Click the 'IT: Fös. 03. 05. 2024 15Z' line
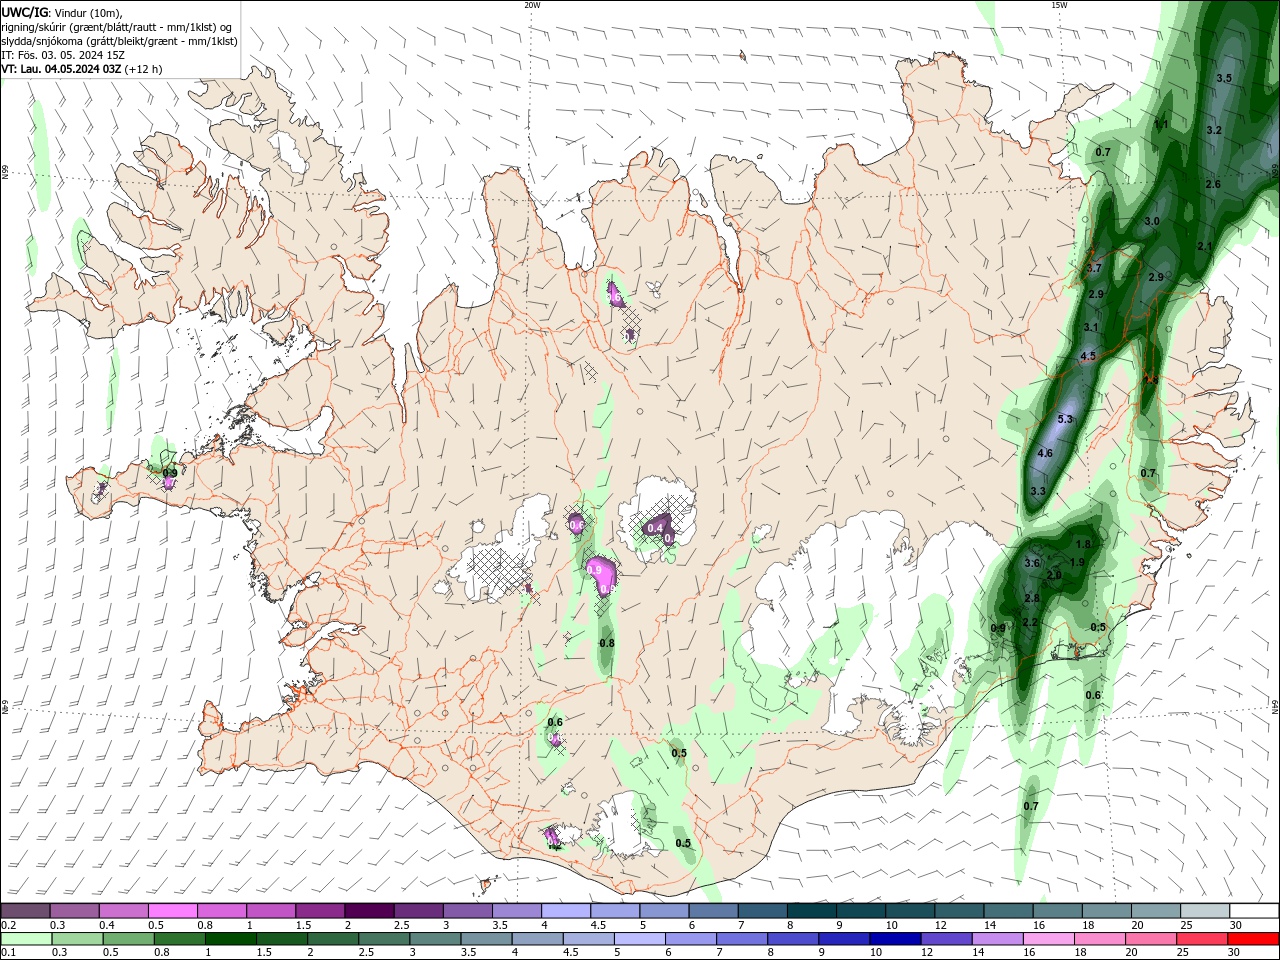Viewport: 1280px width, 960px height. (63, 55)
